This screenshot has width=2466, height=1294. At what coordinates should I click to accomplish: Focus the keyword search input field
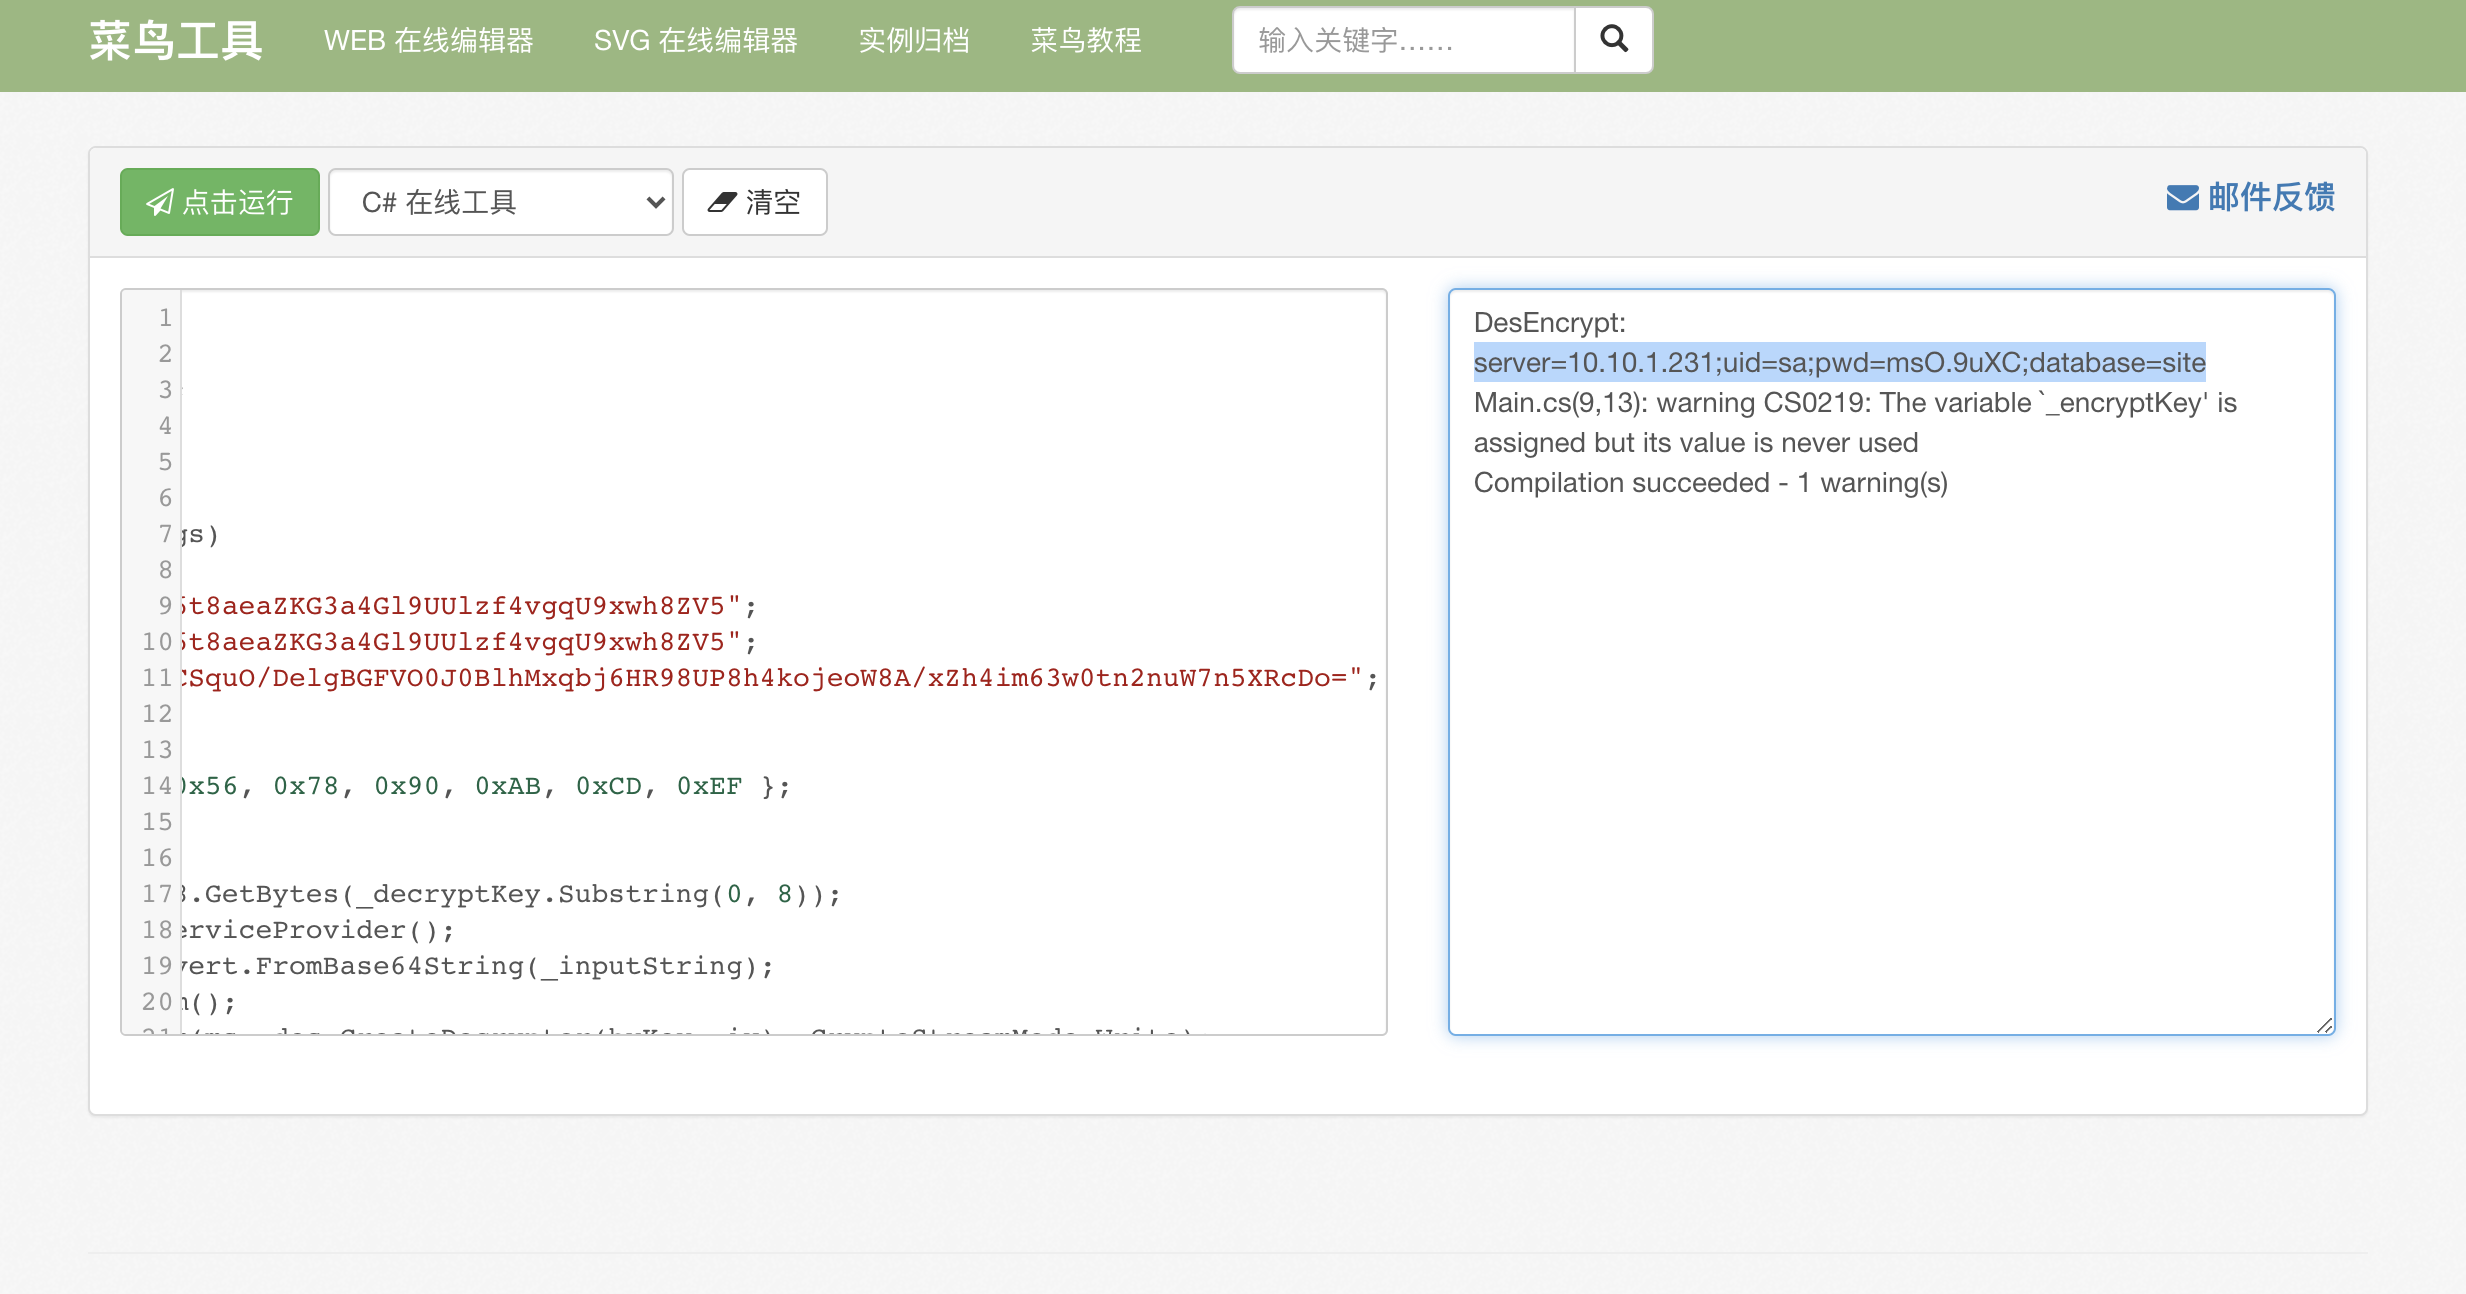1404,41
